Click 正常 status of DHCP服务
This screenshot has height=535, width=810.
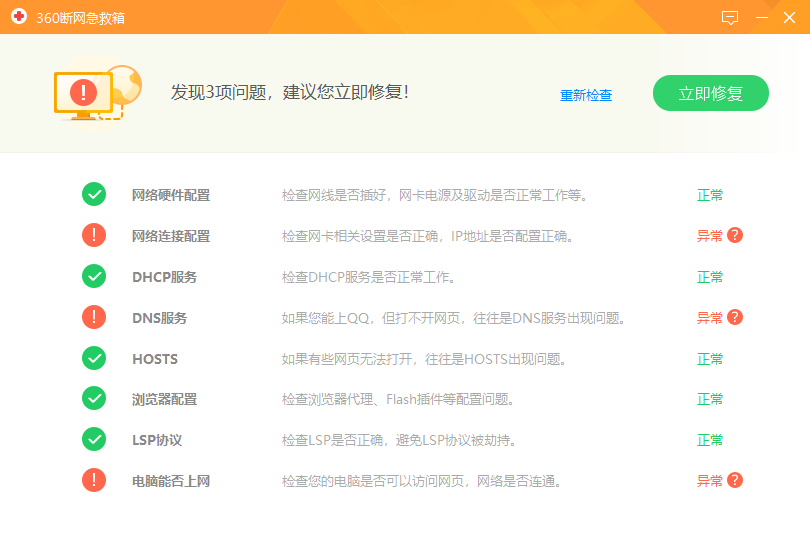(x=709, y=277)
